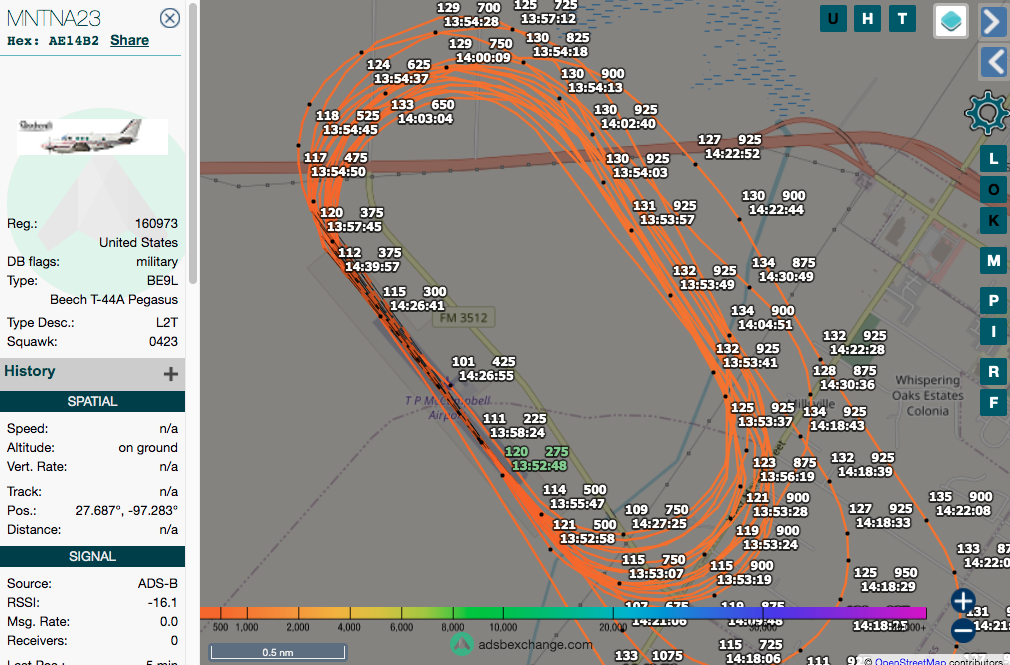Screen dimensions: 1010x665
Task: Click the RSSI value -16.1
Action: (162, 602)
